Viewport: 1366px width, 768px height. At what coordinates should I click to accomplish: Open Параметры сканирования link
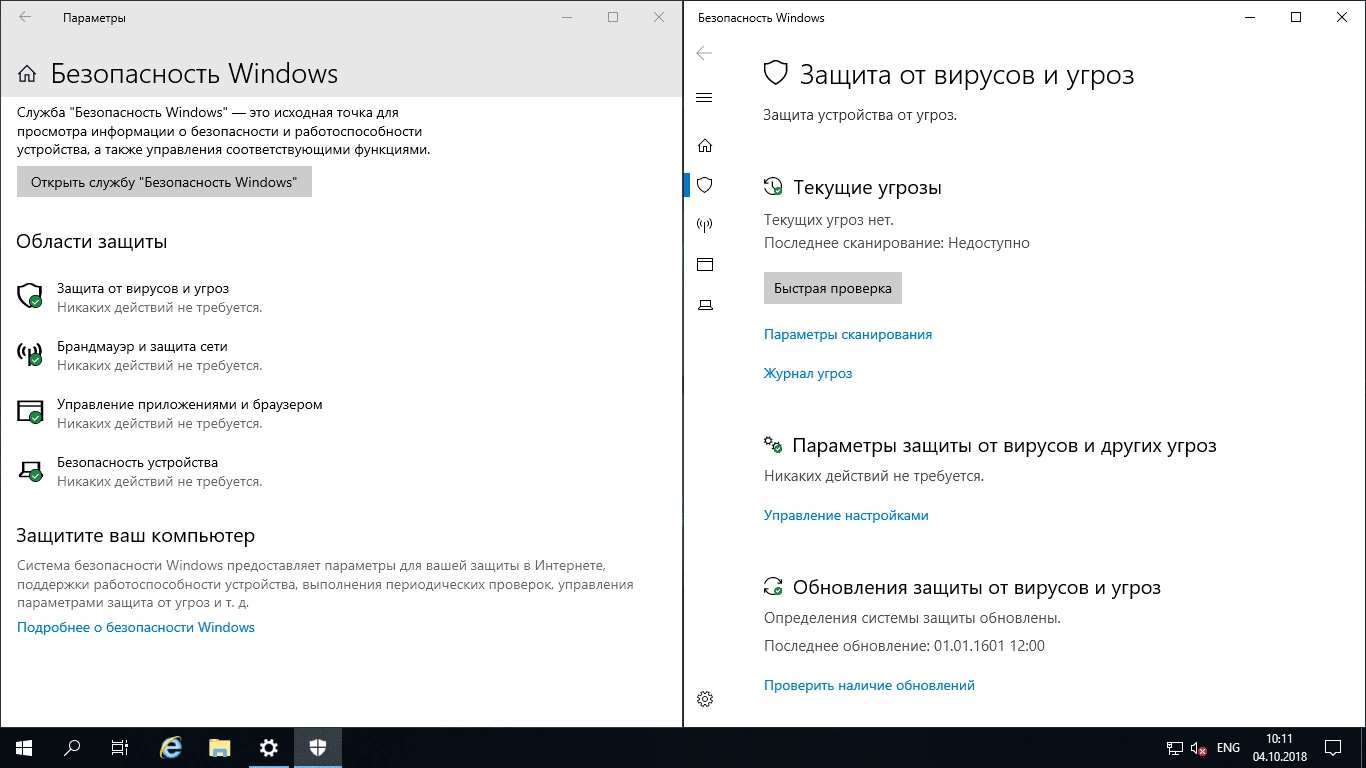click(x=848, y=334)
